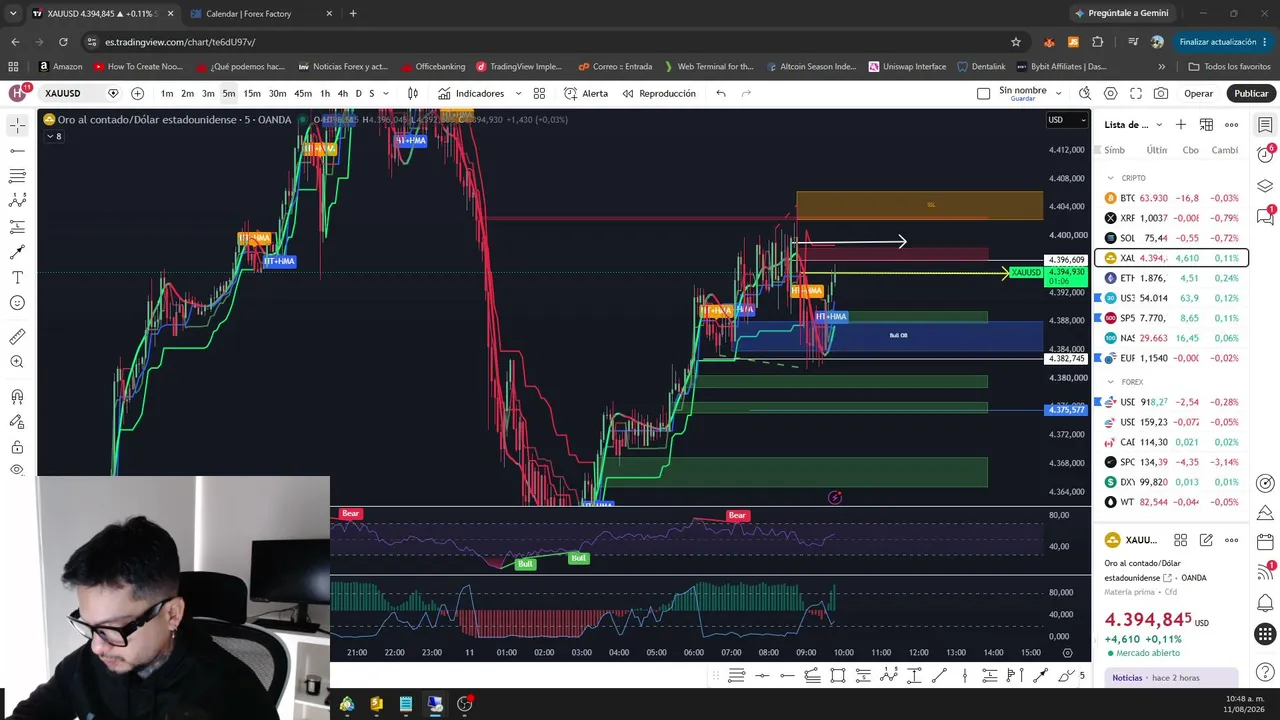Expand the collapsed indicator legend arrow showing 8
The width and height of the screenshot is (1280, 720).
[x=53, y=136]
